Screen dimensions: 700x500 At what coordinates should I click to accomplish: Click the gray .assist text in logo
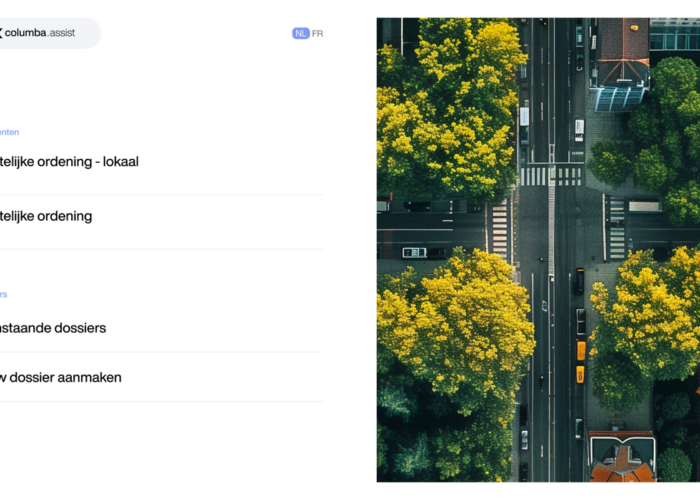click(x=61, y=33)
